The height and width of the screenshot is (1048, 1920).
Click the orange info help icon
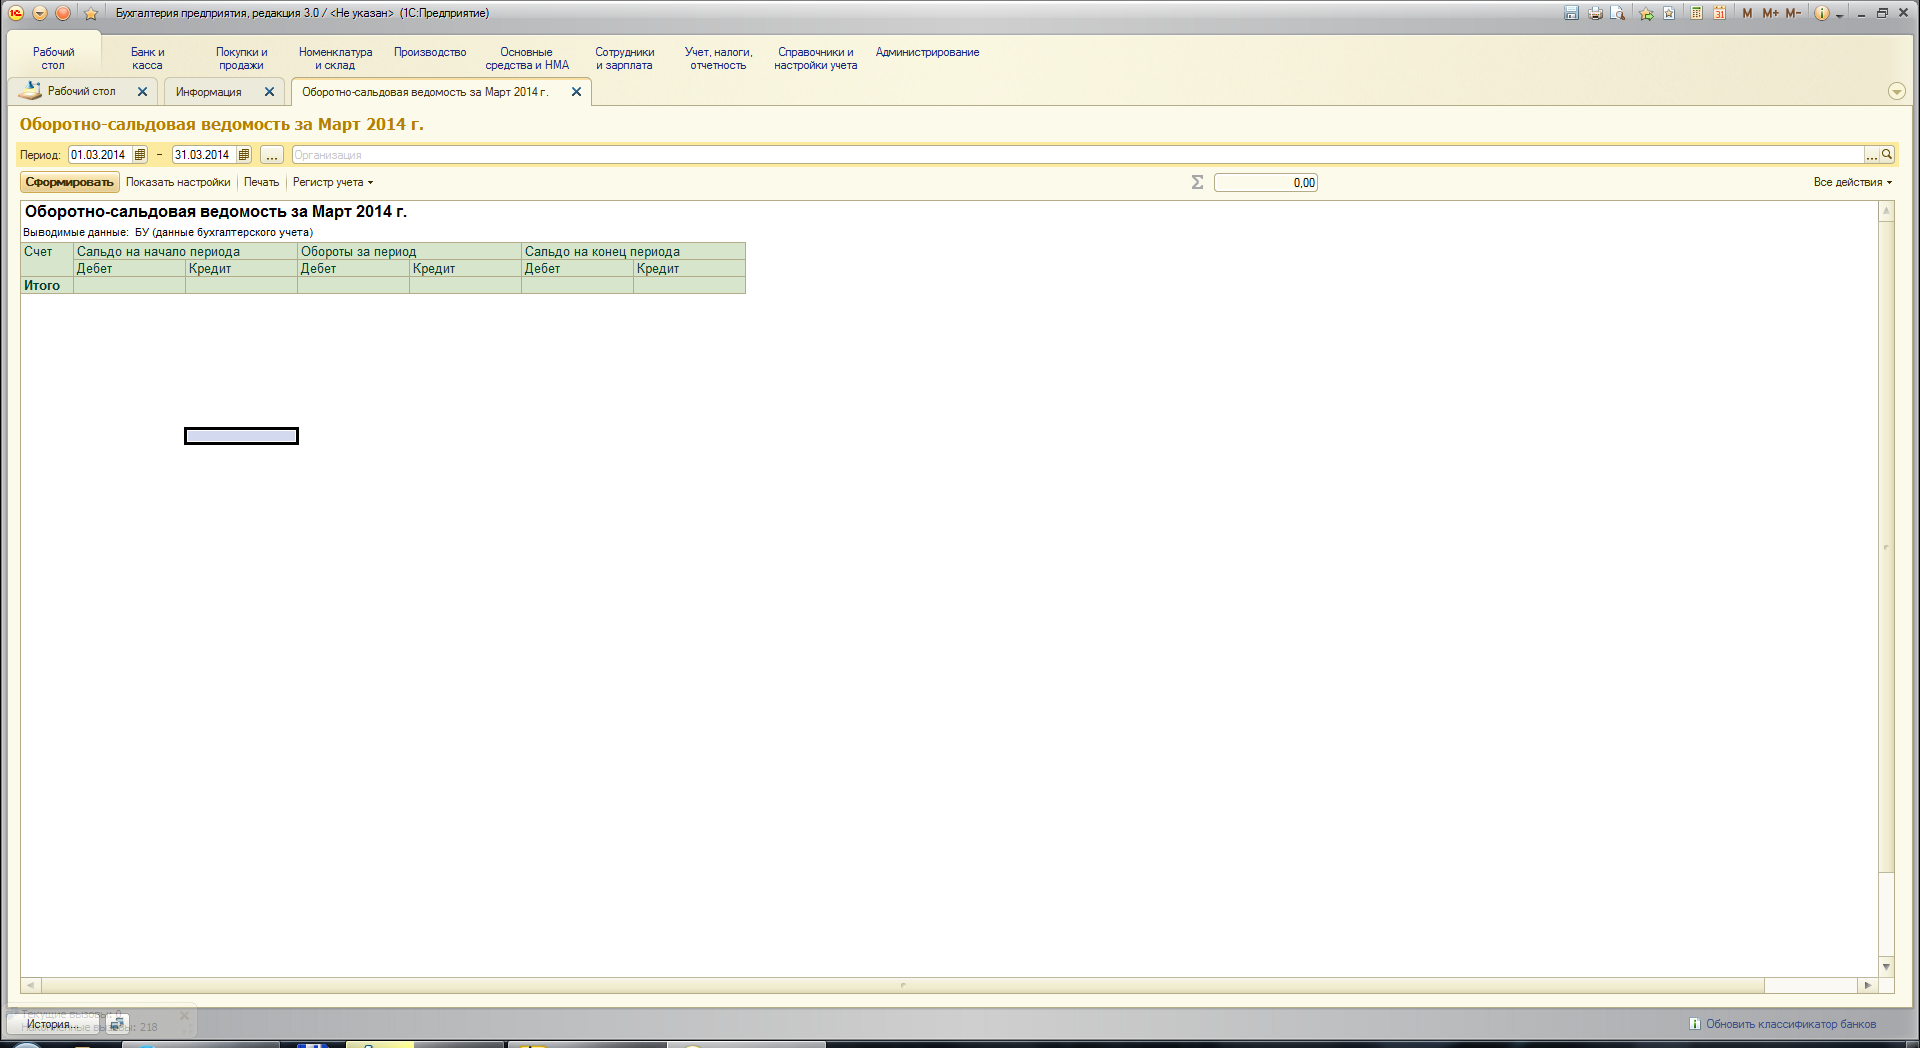pos(1822,13)
